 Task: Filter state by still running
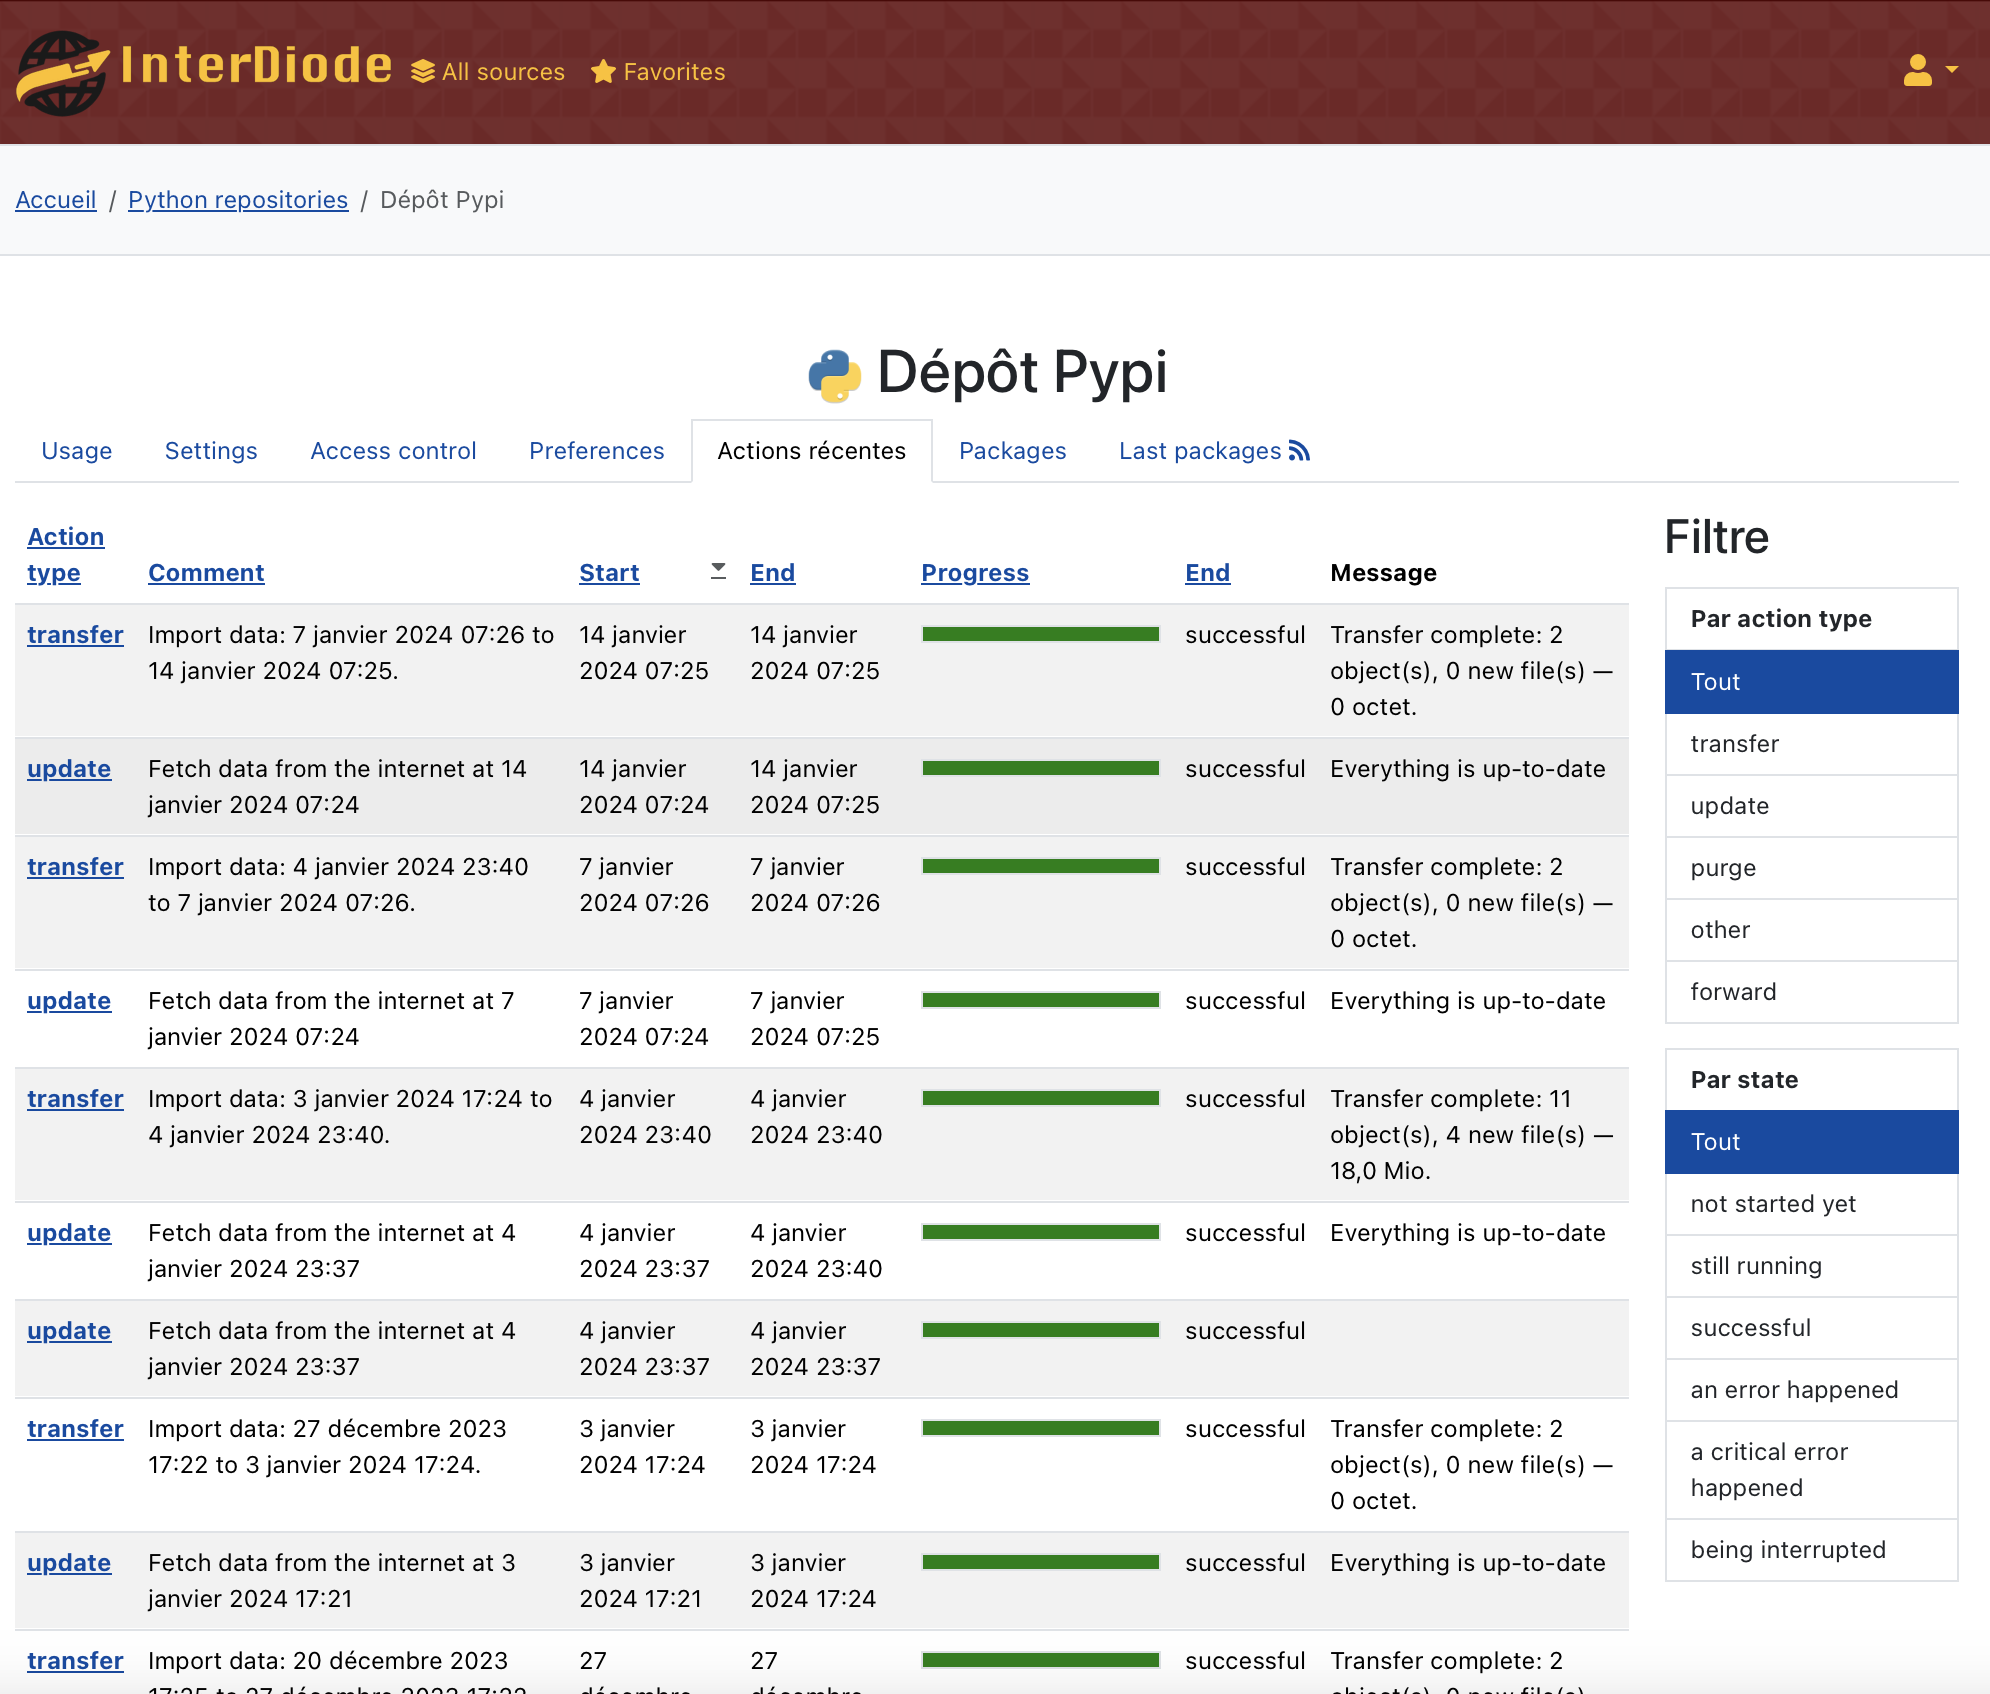pyautogui.click(x=1811, y=1266)
